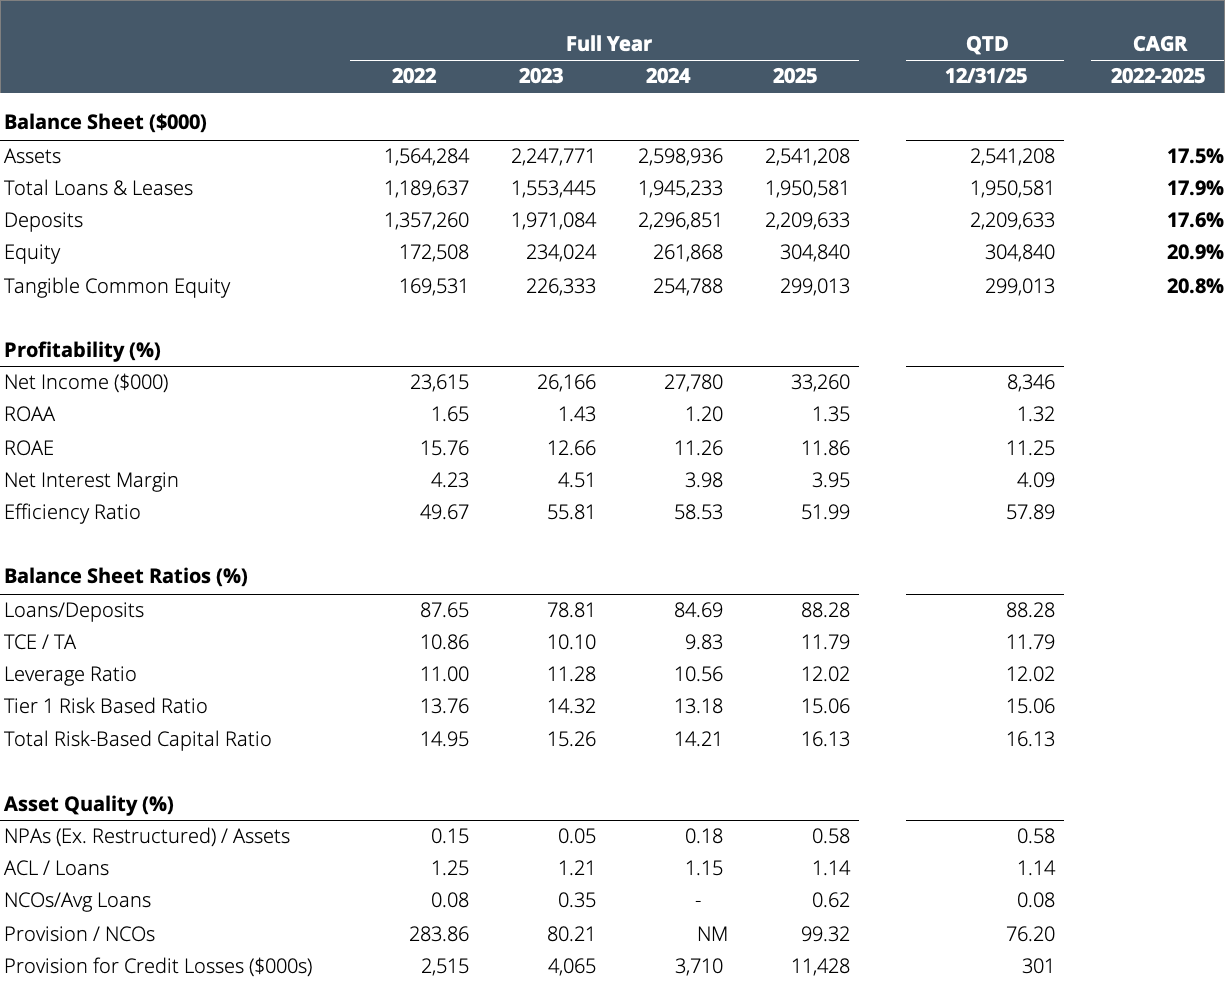Click the Efficiency Ratio row label
1229x988 pixels.
[72, 512]
